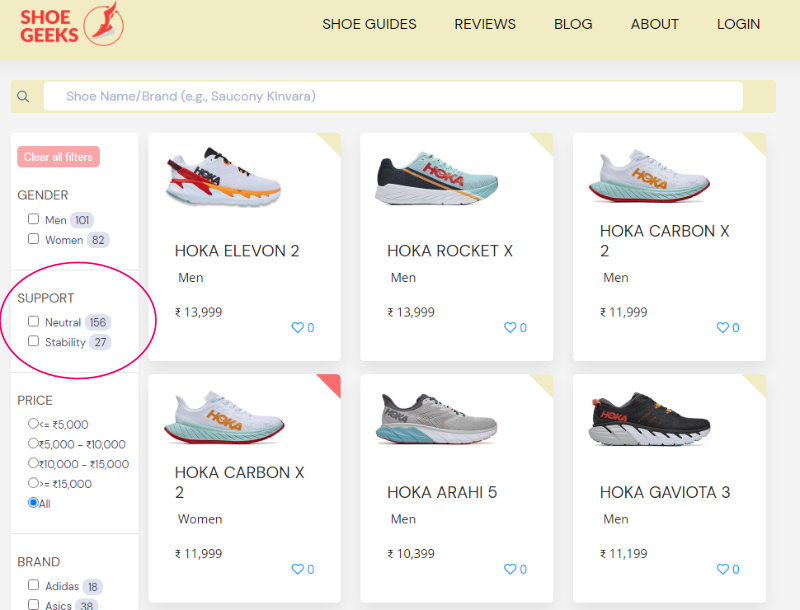Heart the Hoka Gaviota 3 card

tap(722, 569)
